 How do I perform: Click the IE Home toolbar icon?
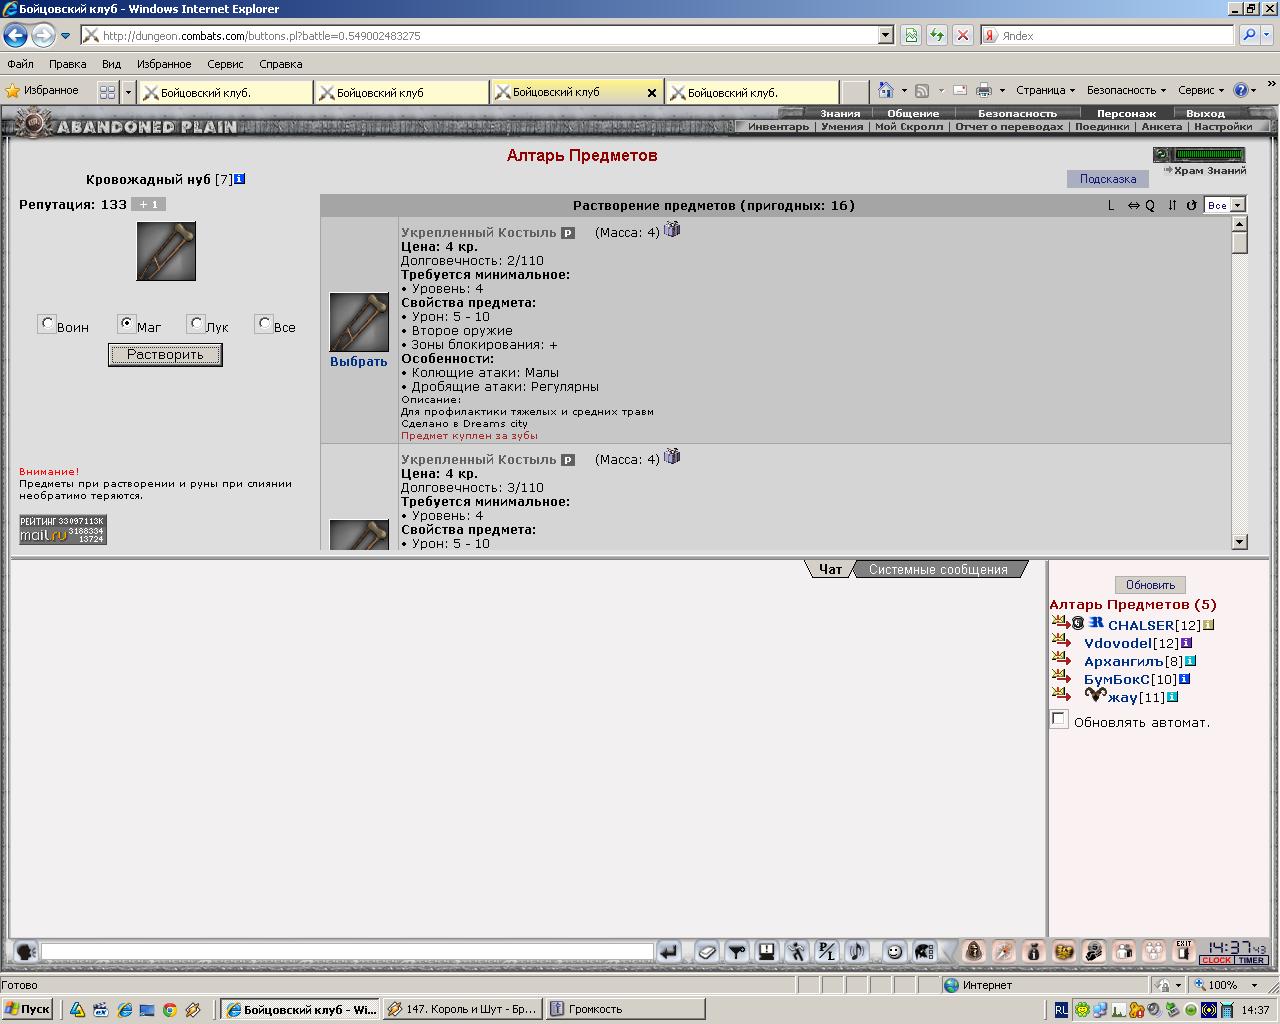[x=886, y=90]
